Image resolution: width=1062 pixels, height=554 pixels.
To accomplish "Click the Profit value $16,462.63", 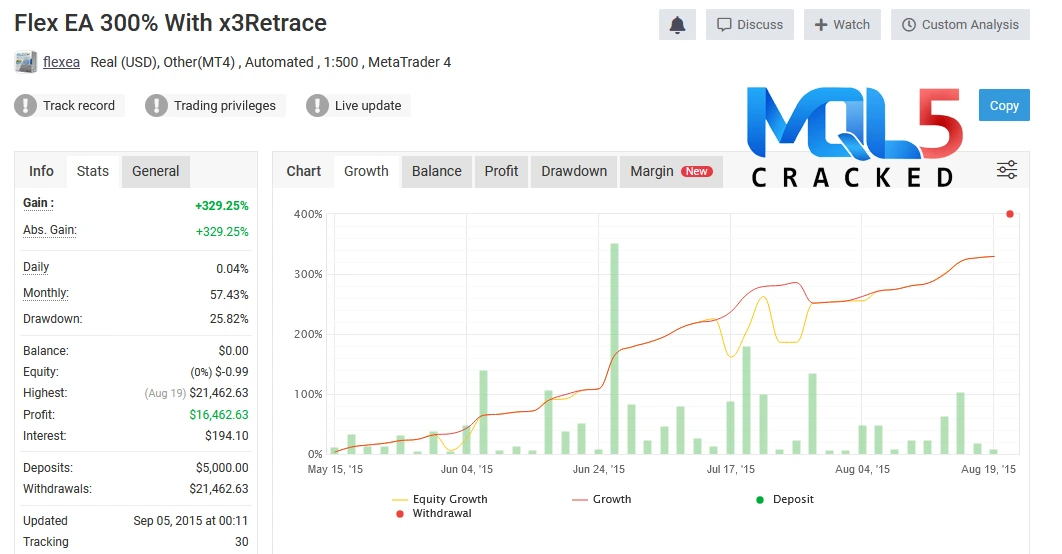I will (219, 414).
